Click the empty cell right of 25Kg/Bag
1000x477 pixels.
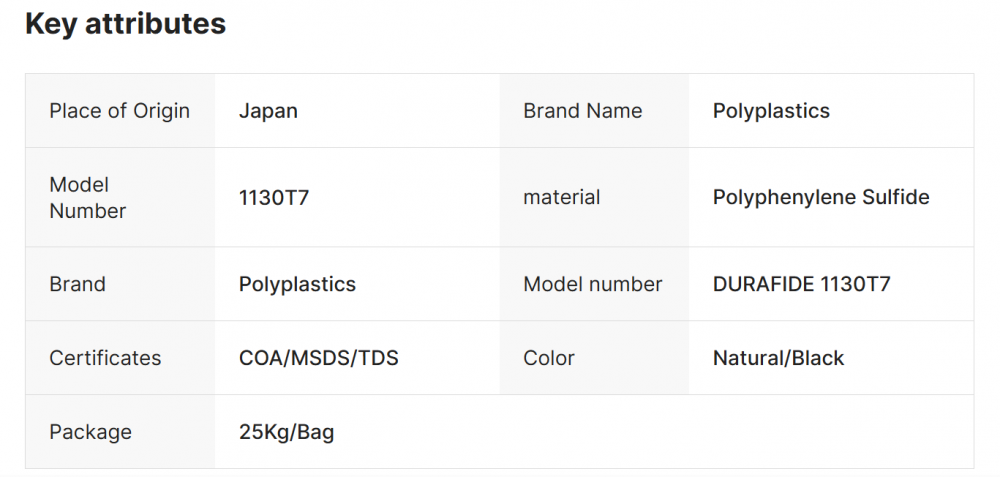[x=735, y=432]
